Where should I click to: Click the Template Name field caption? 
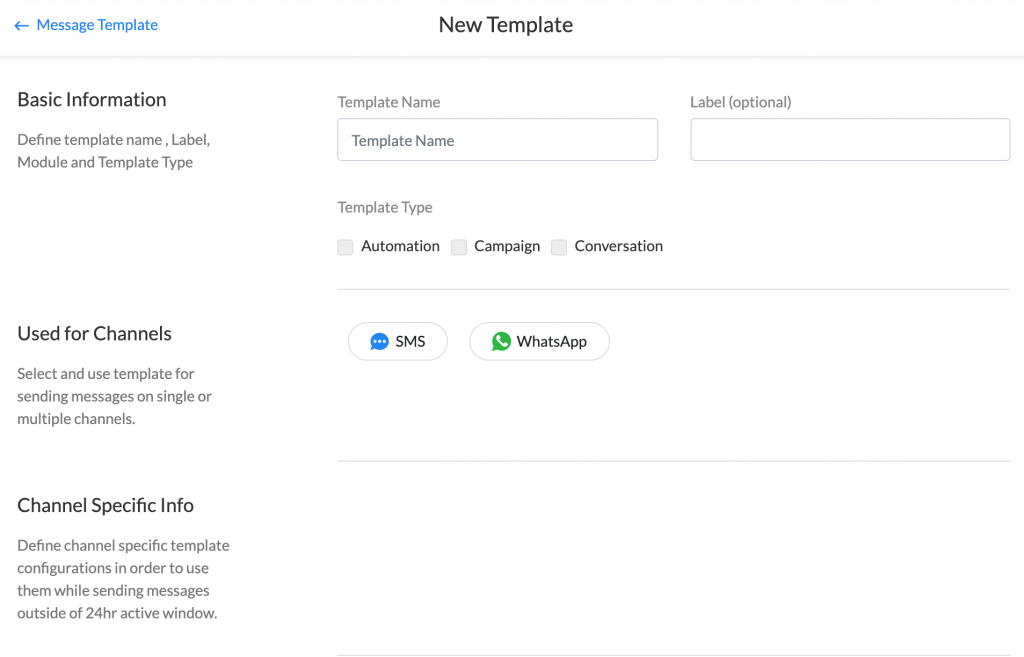389,102
